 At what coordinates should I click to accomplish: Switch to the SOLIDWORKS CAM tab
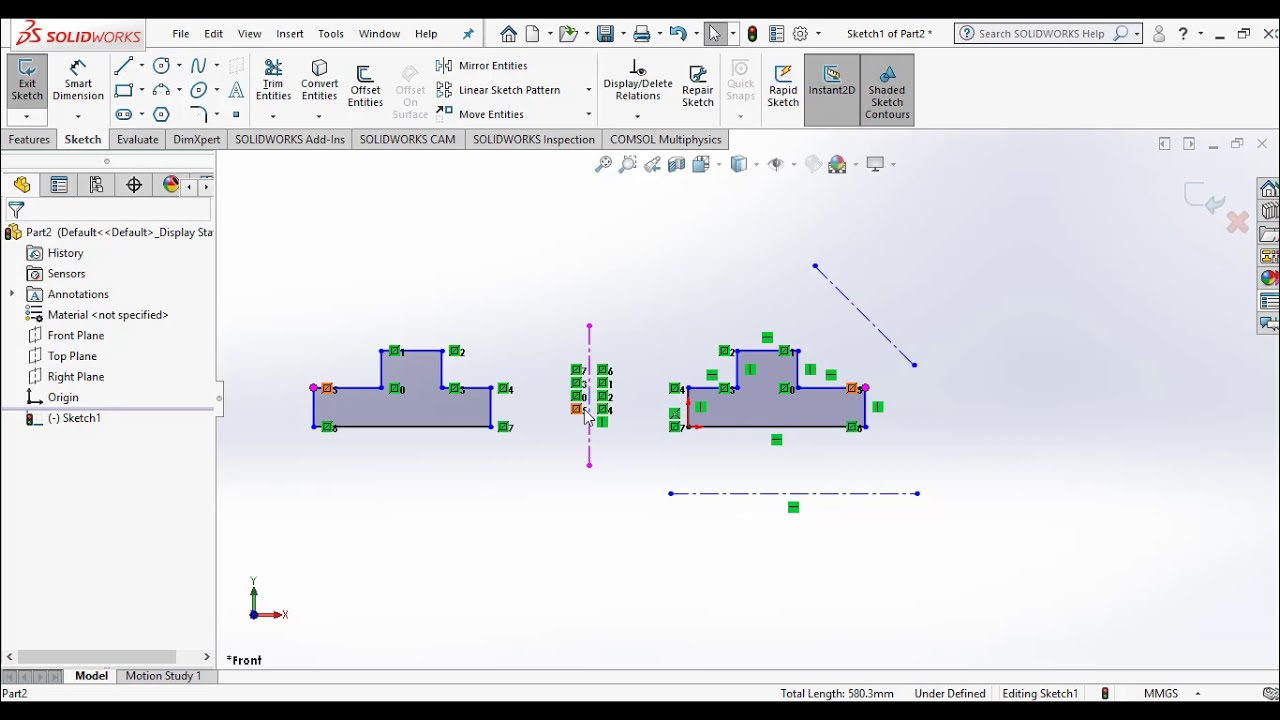(407, 140)
